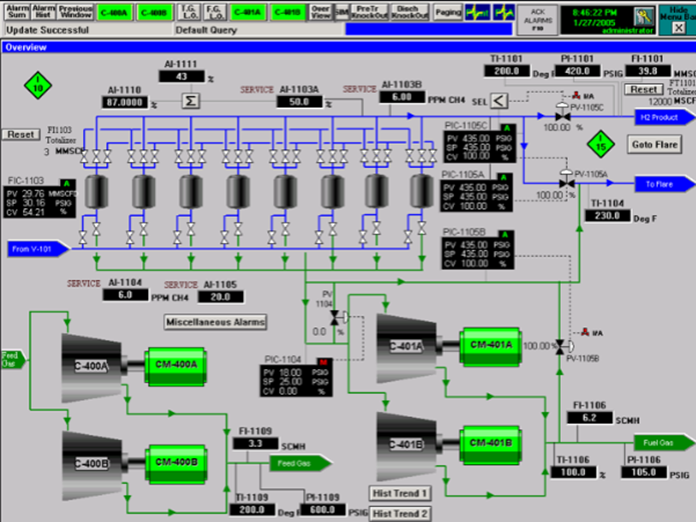Click the PV-1105C control valve symbol

click(x=562, y=114)
